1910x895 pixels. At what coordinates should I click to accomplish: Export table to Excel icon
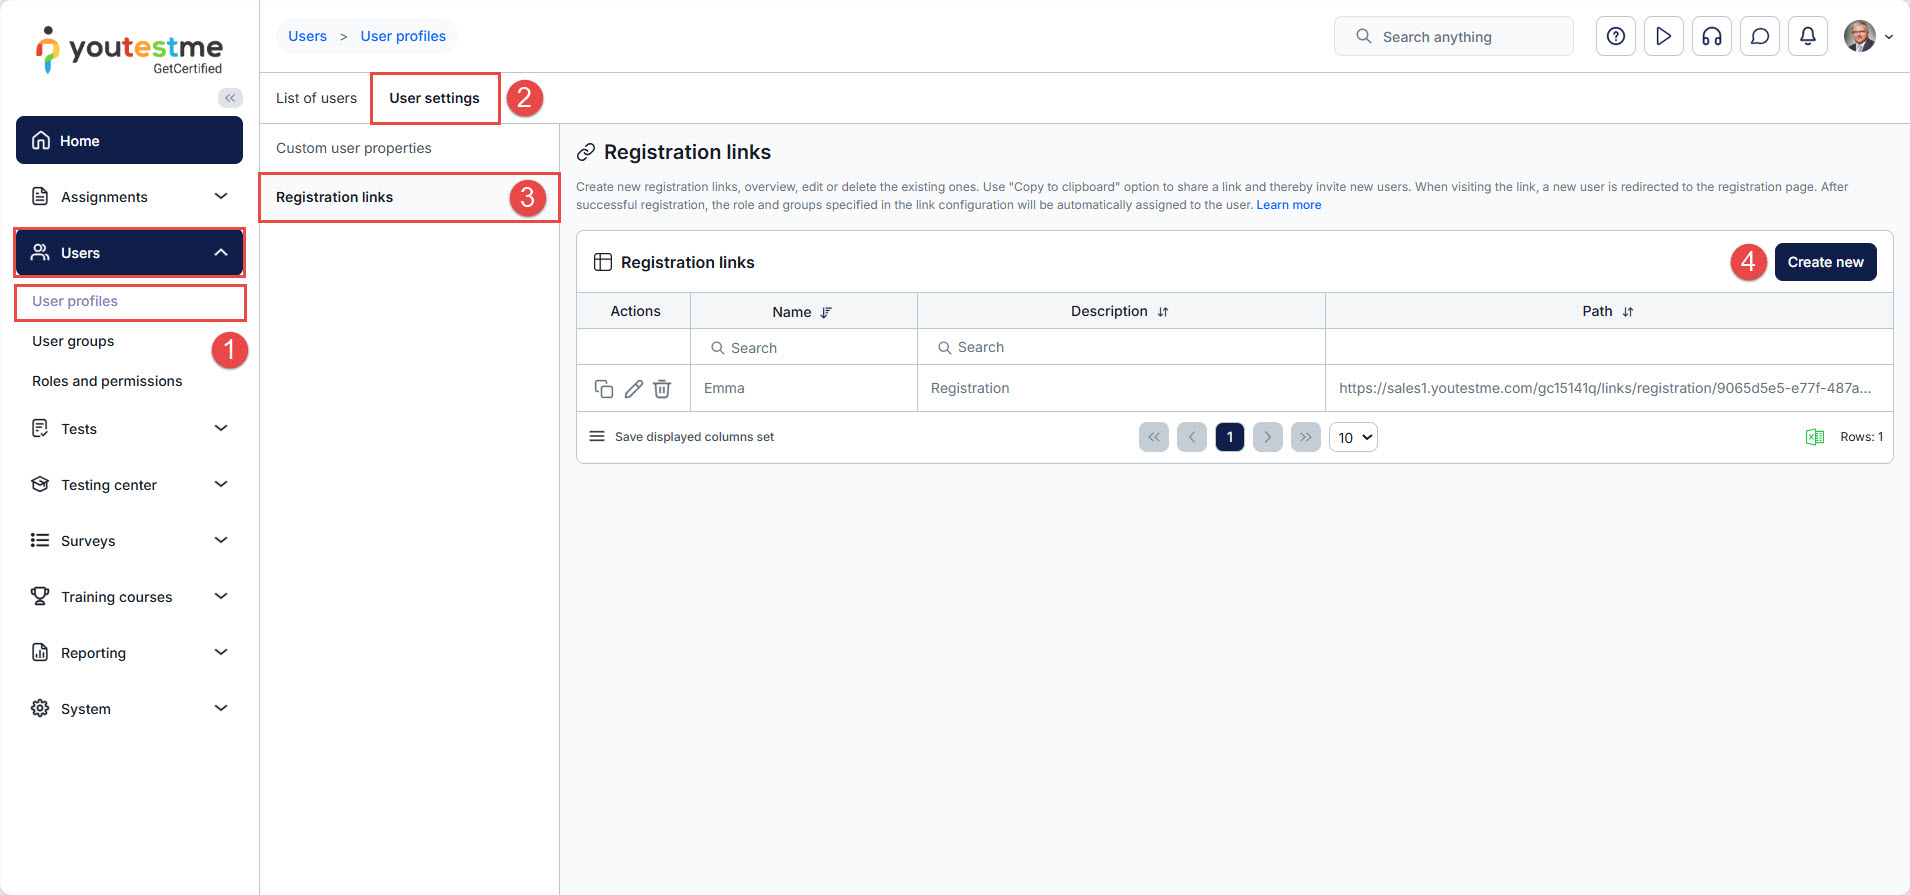[1814, 437]
